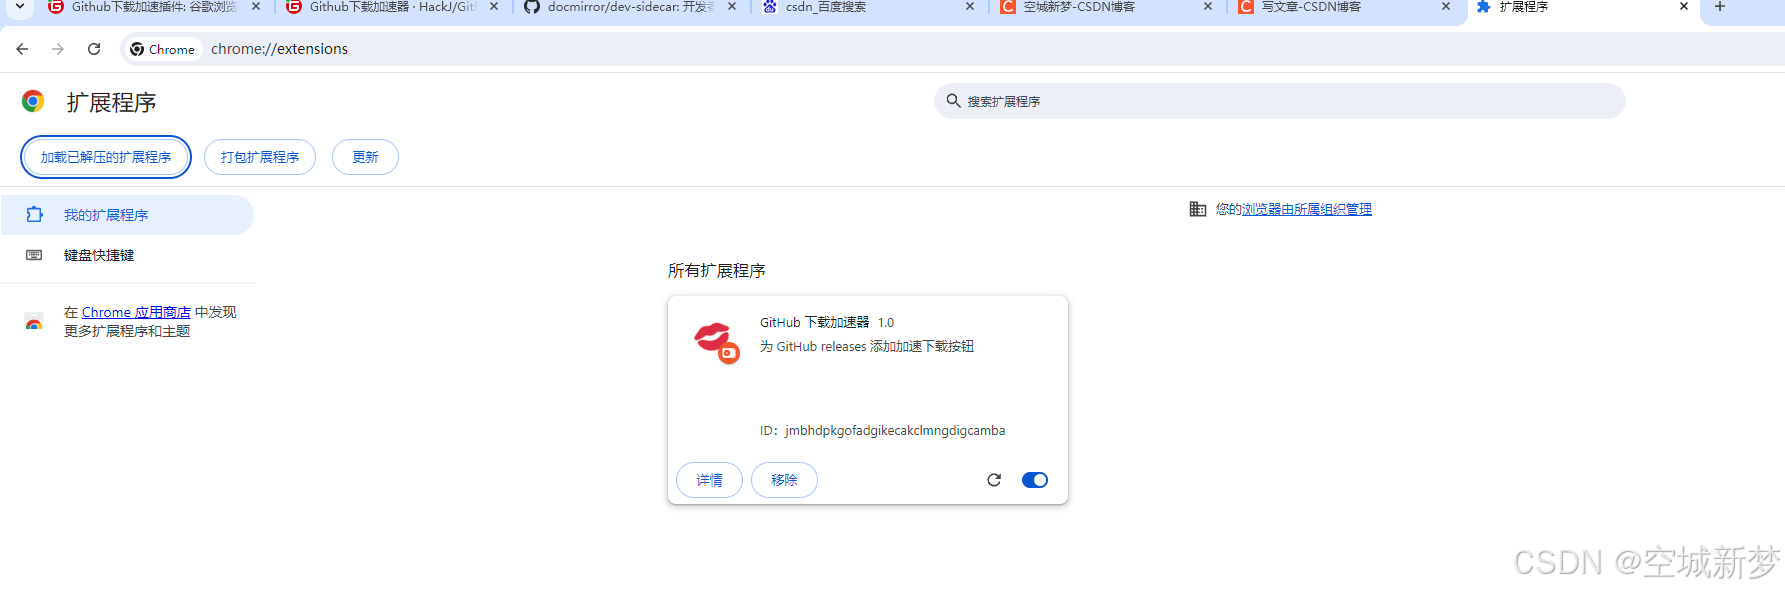
Task: Switch to 写文章-CSDN博客 tab
Action: [x=1342, y=7]
